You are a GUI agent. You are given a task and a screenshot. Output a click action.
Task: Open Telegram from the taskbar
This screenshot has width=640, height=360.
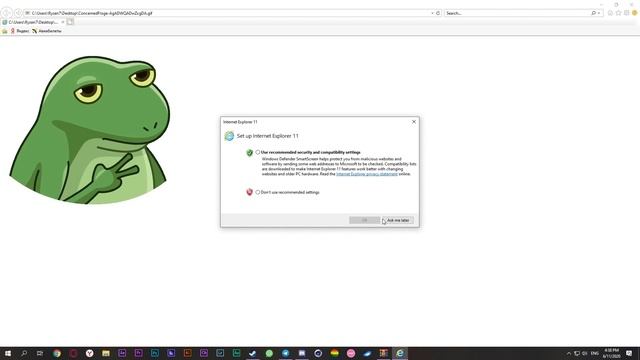(285, 353)
